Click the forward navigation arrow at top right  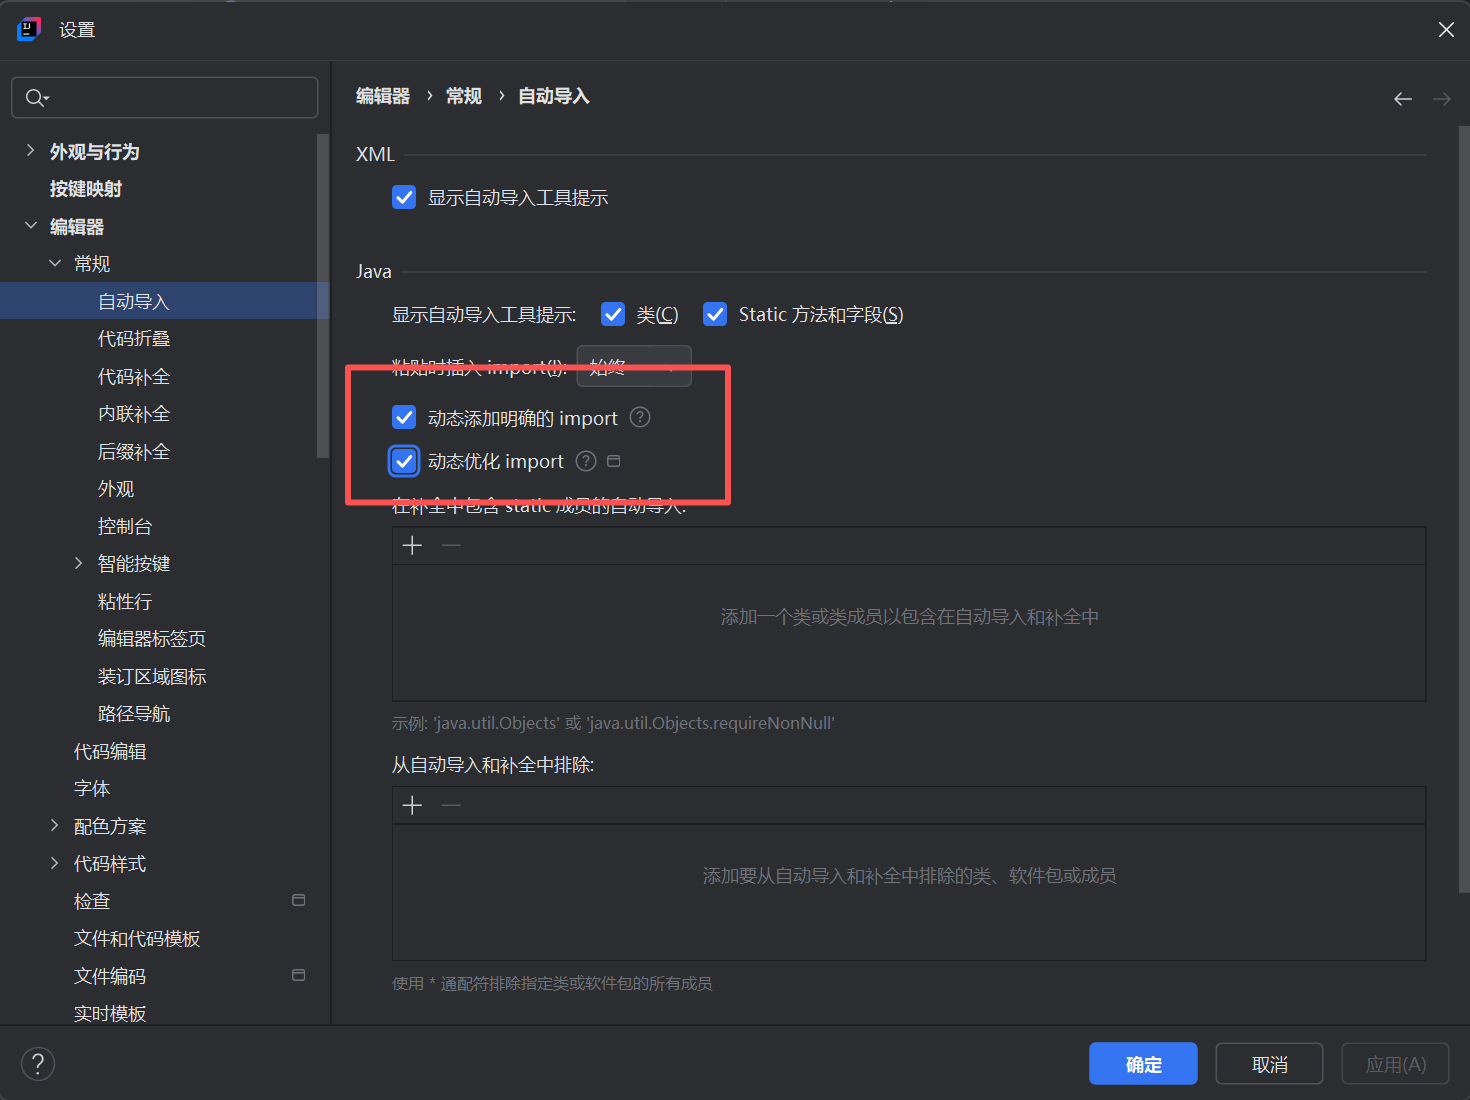[x=1441, y=98]
